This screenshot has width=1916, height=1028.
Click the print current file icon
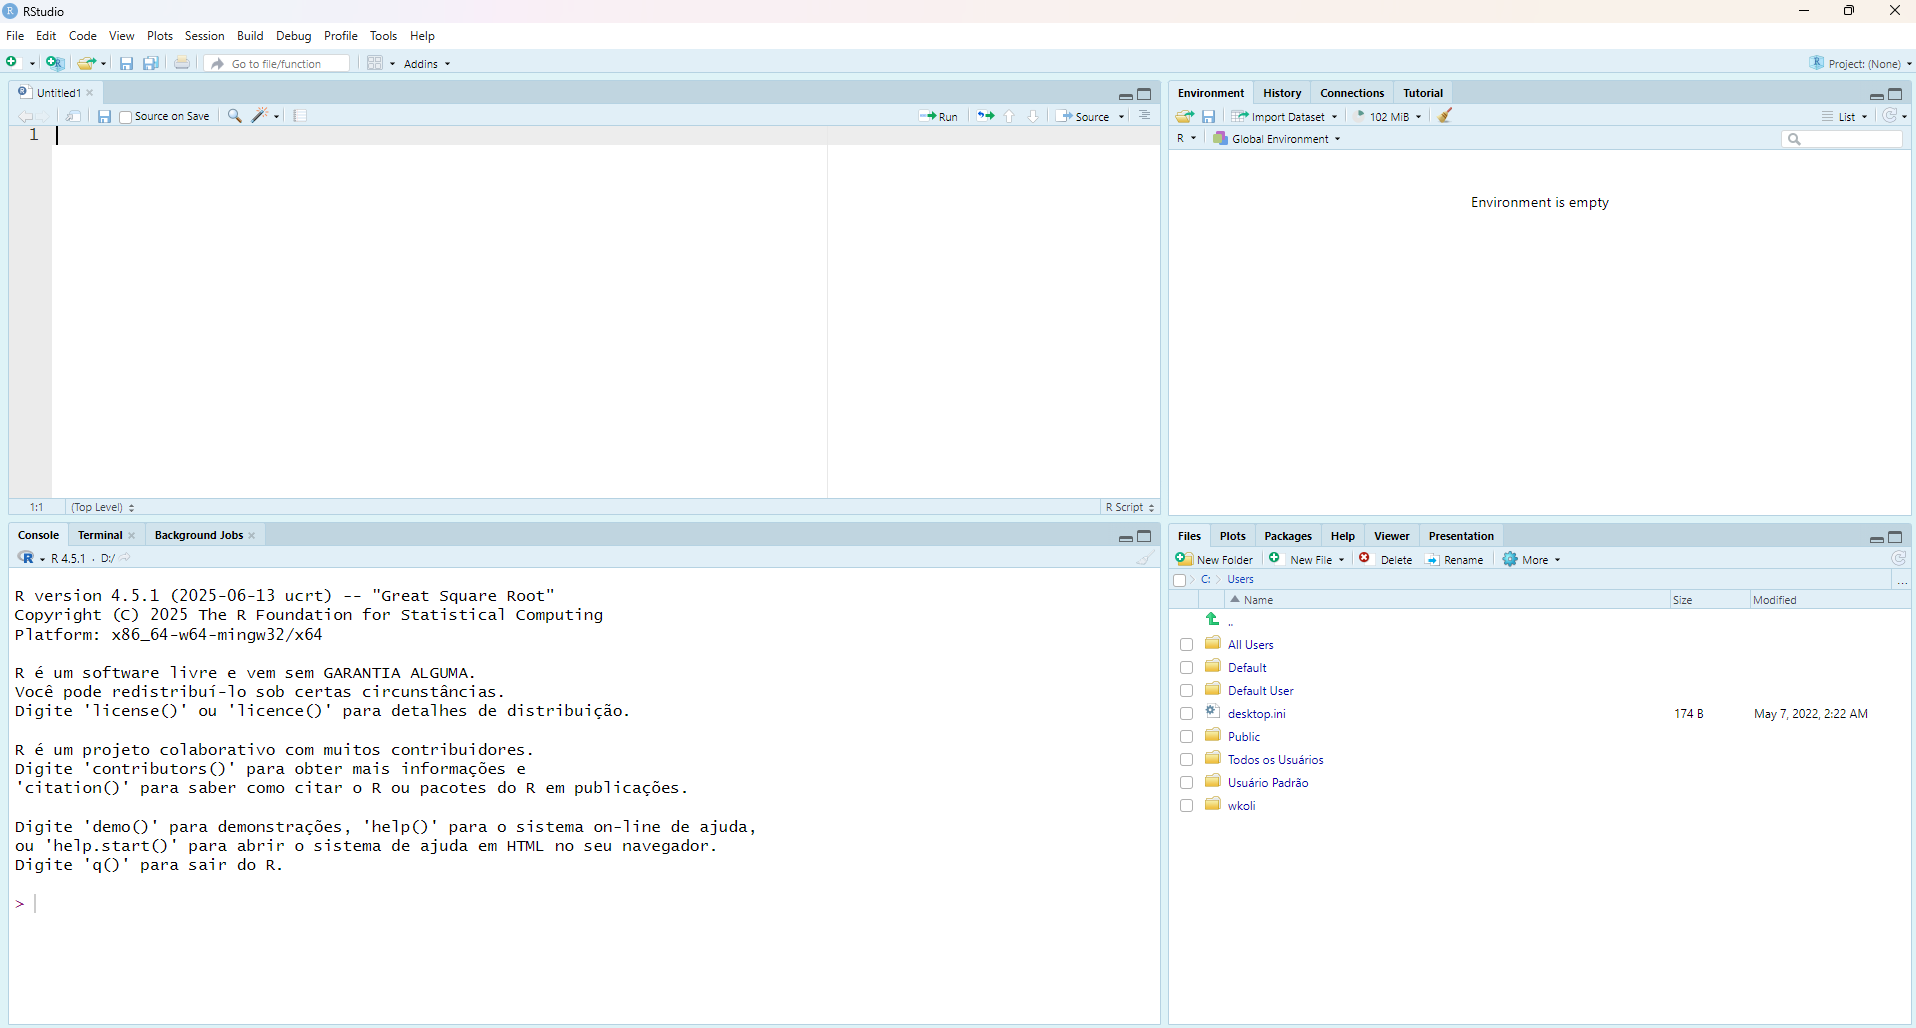[x=182, y=63]
